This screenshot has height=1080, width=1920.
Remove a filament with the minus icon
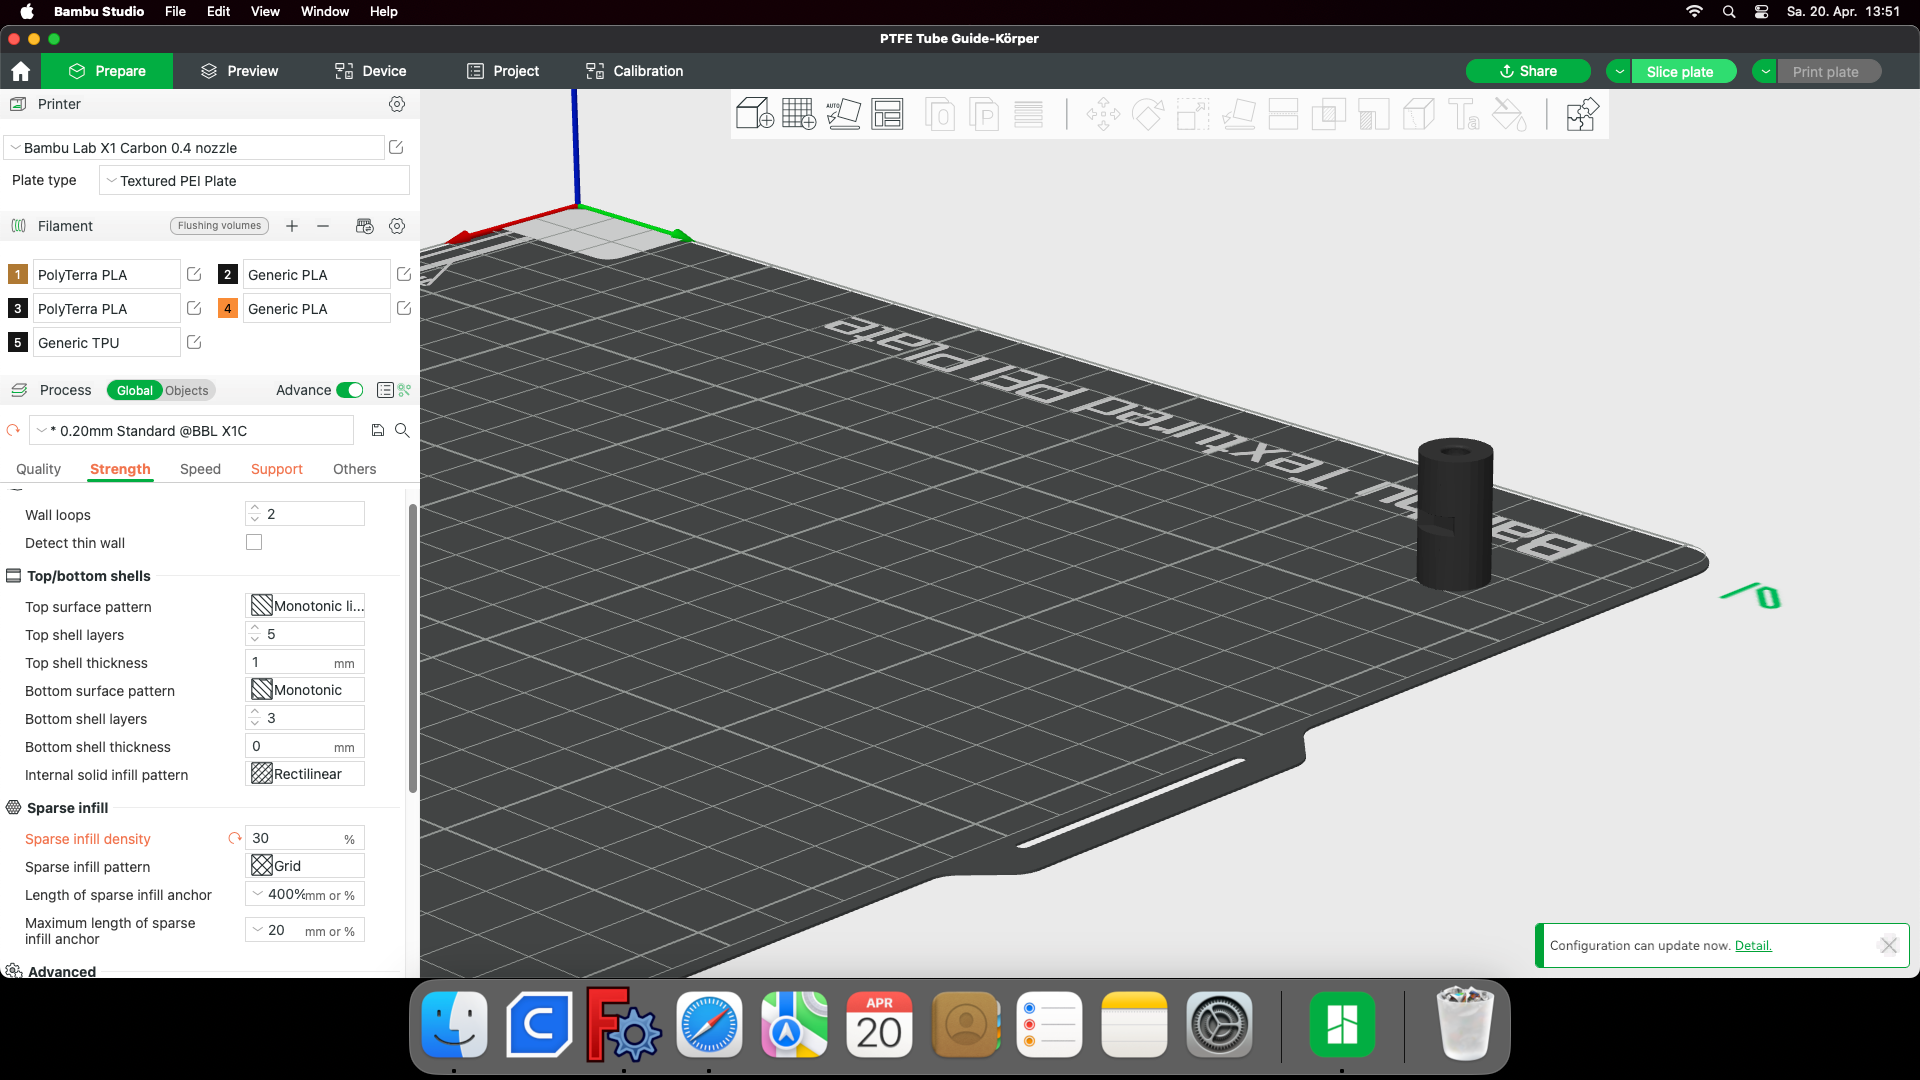pos(323,226)
